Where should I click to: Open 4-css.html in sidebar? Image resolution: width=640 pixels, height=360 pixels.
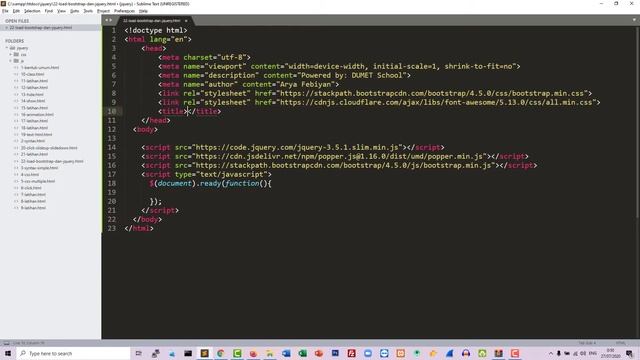(x=30, y=174)
